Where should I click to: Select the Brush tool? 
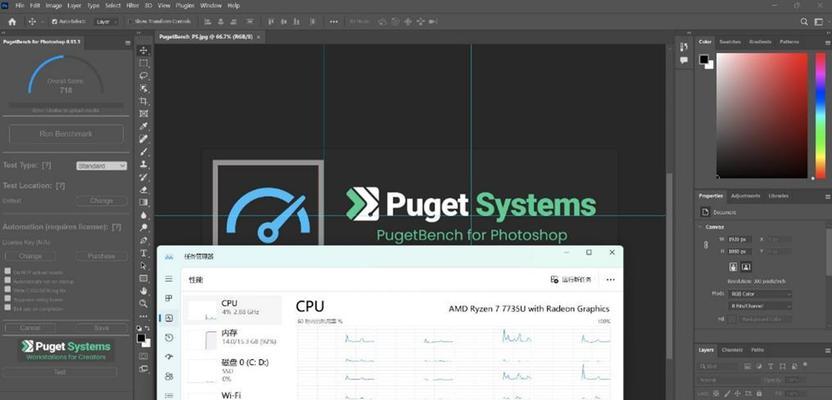tap(143, 152)
